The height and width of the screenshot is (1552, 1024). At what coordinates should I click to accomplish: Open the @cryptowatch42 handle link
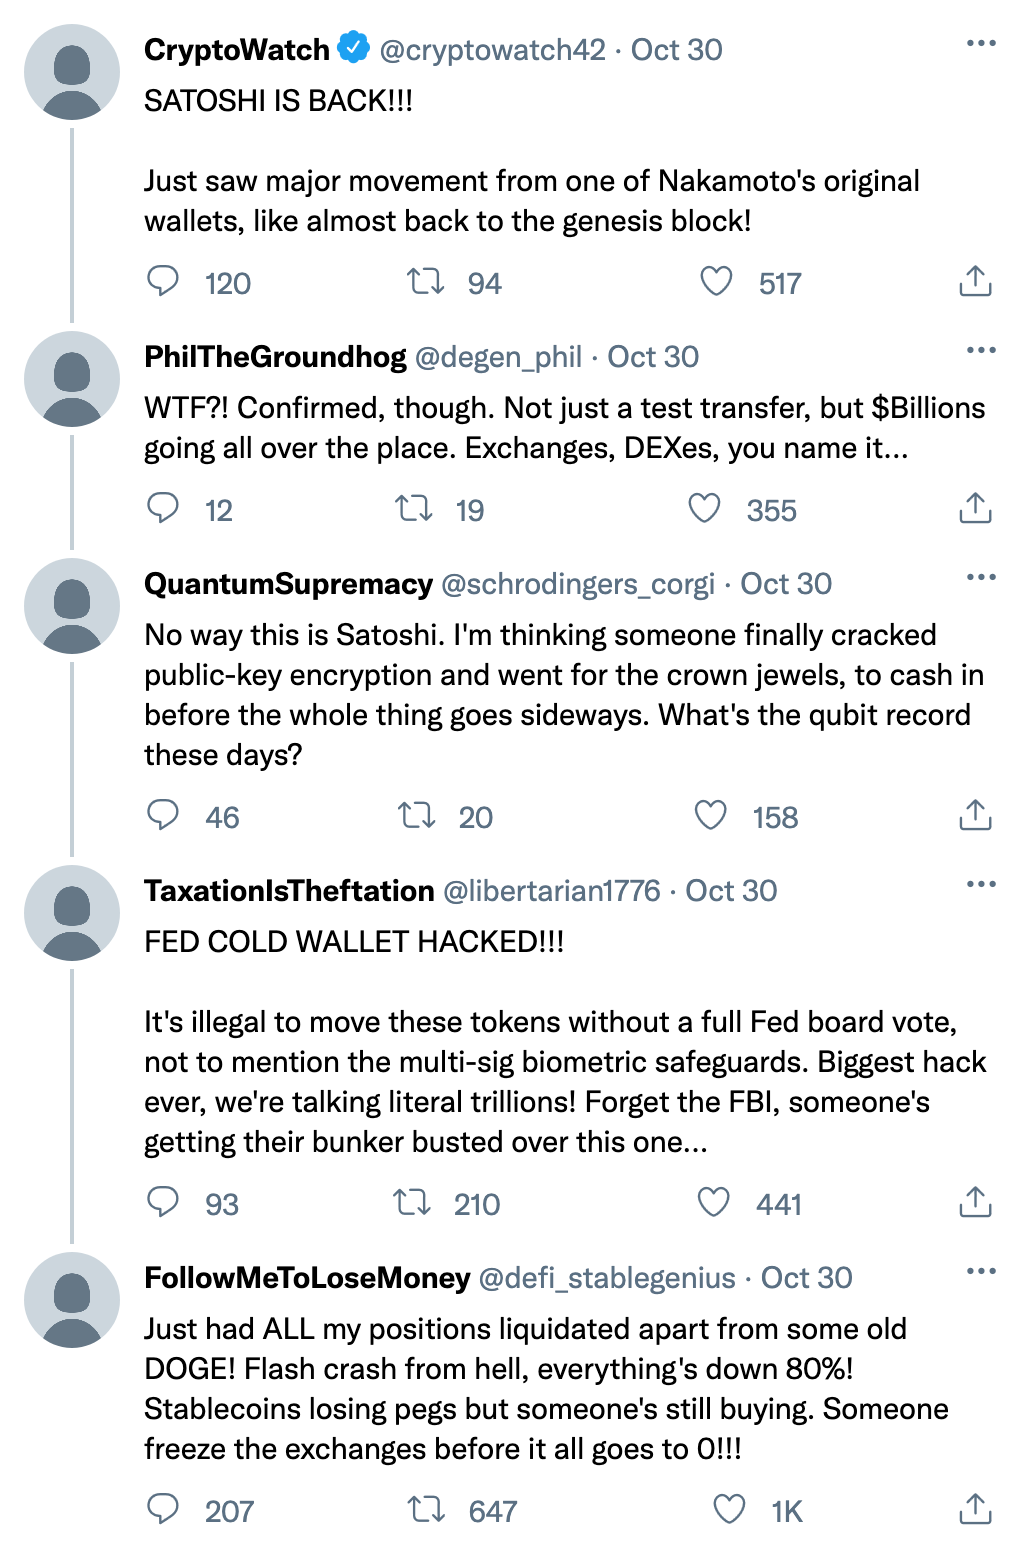point(492,50)
